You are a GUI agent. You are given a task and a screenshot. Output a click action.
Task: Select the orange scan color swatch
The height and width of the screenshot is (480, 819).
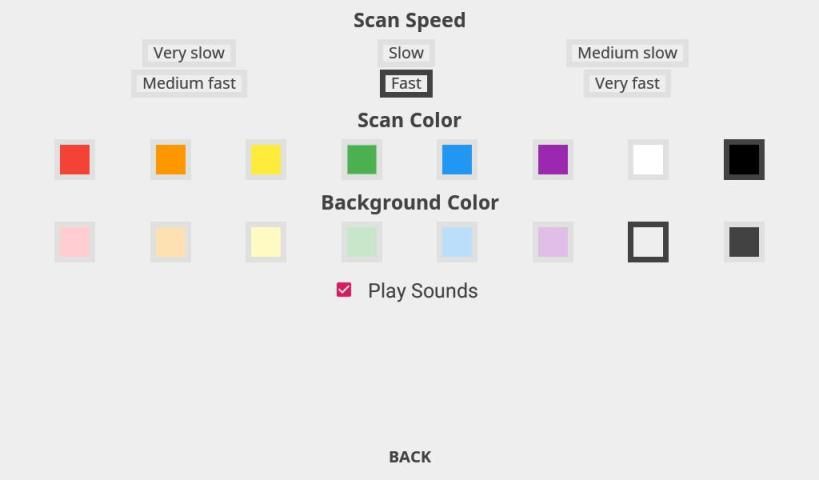point(170,159)
